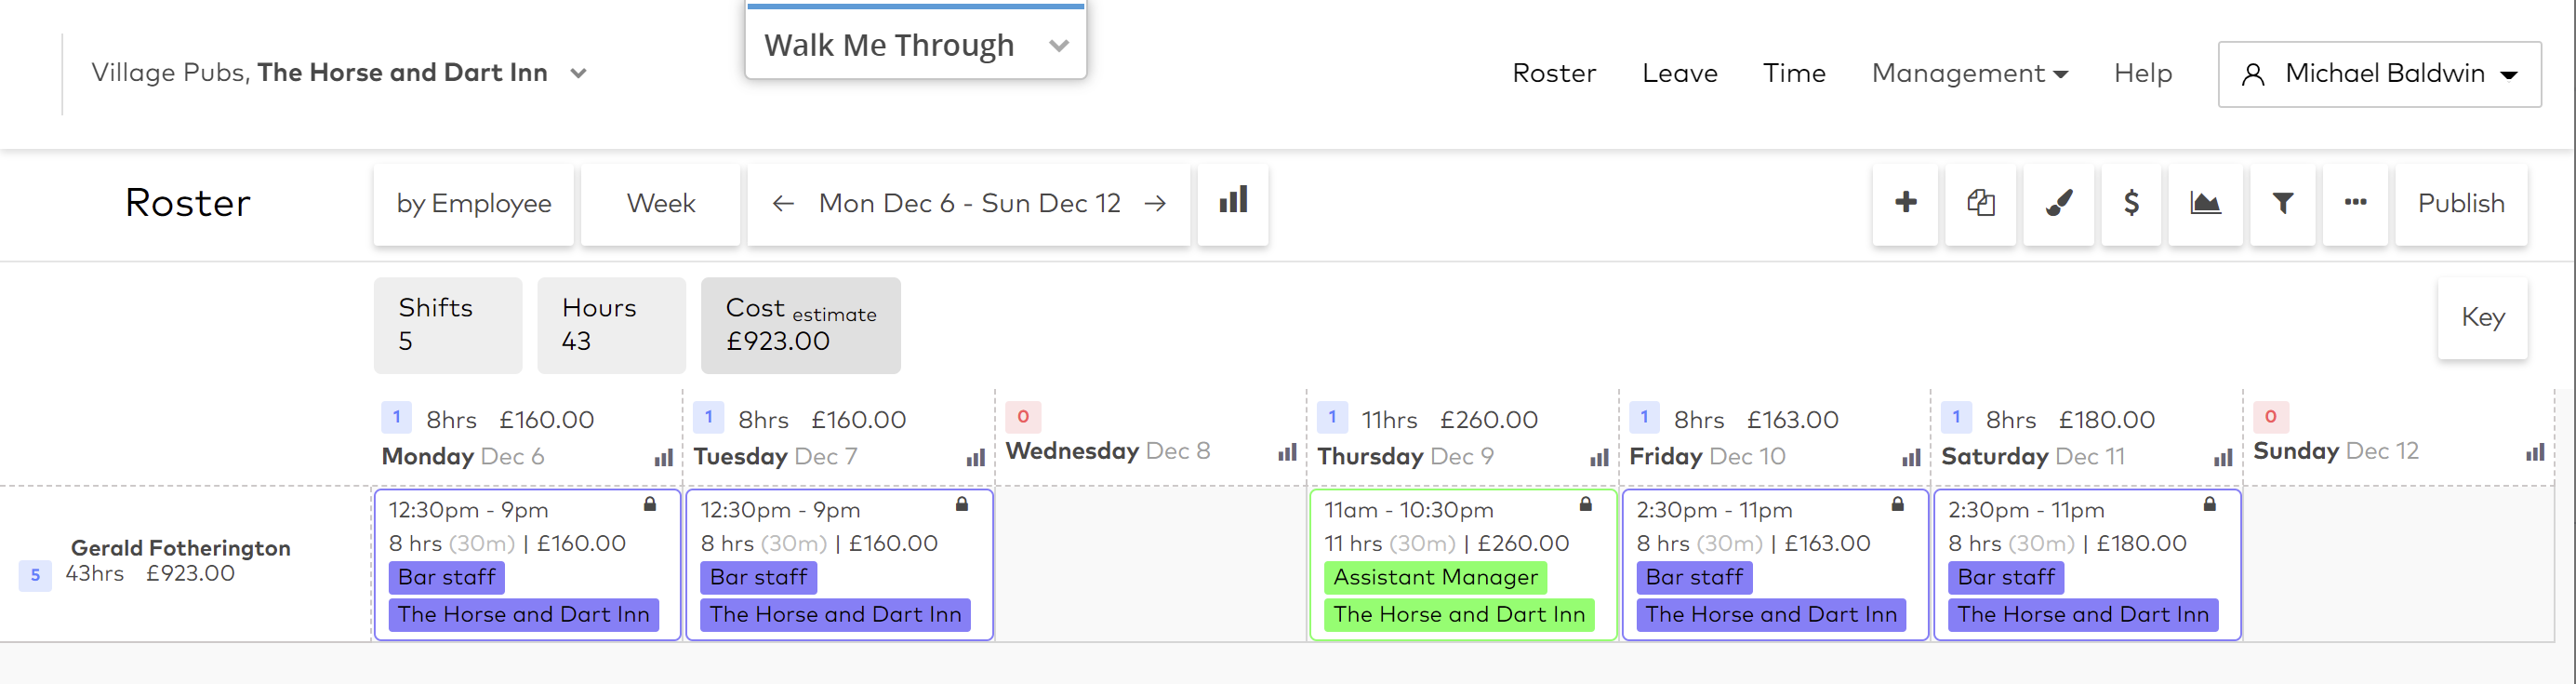
Task: Click Monday Dec 6 stats bar icon
Action: point(663,458)
